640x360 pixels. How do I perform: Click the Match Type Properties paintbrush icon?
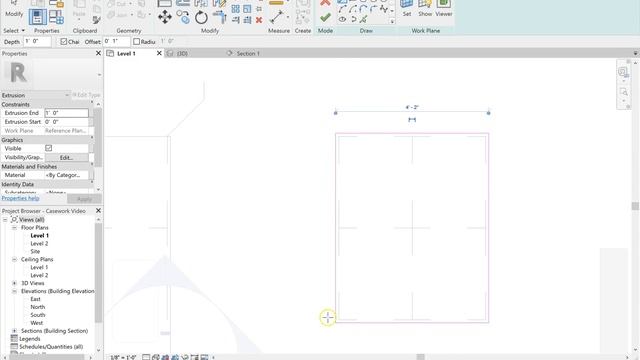[x=96, y=20]
